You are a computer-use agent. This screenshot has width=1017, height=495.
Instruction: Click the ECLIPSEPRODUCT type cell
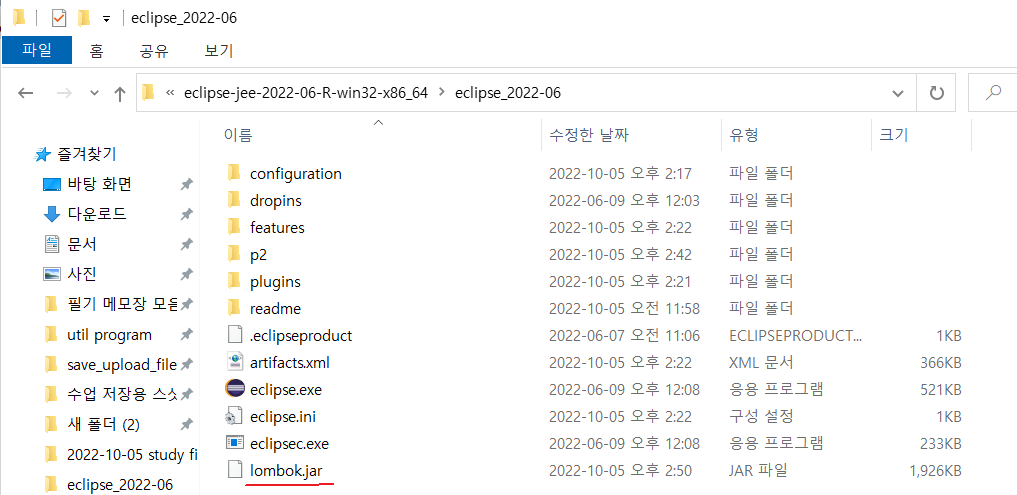[x=796, y=336]
